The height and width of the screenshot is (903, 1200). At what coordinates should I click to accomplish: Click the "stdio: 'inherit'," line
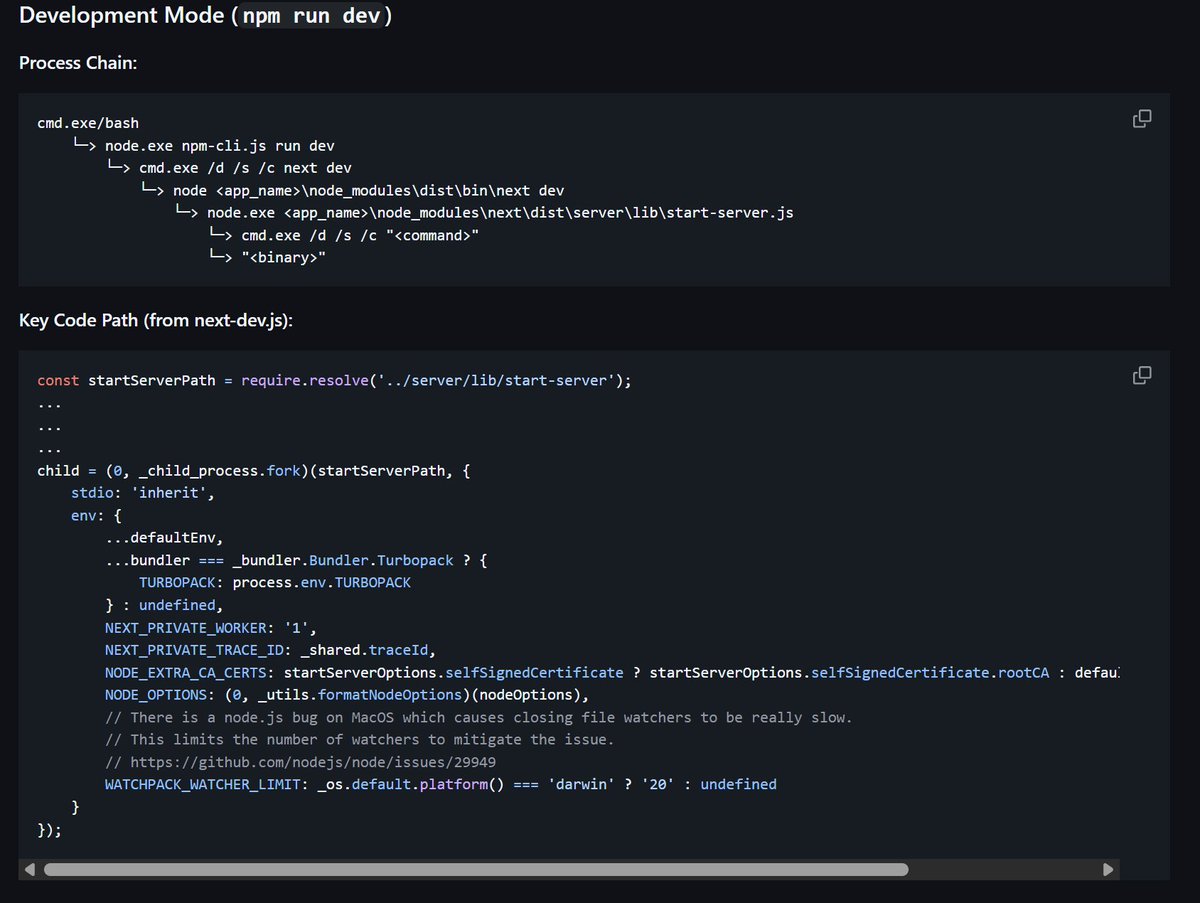(143, 493)
